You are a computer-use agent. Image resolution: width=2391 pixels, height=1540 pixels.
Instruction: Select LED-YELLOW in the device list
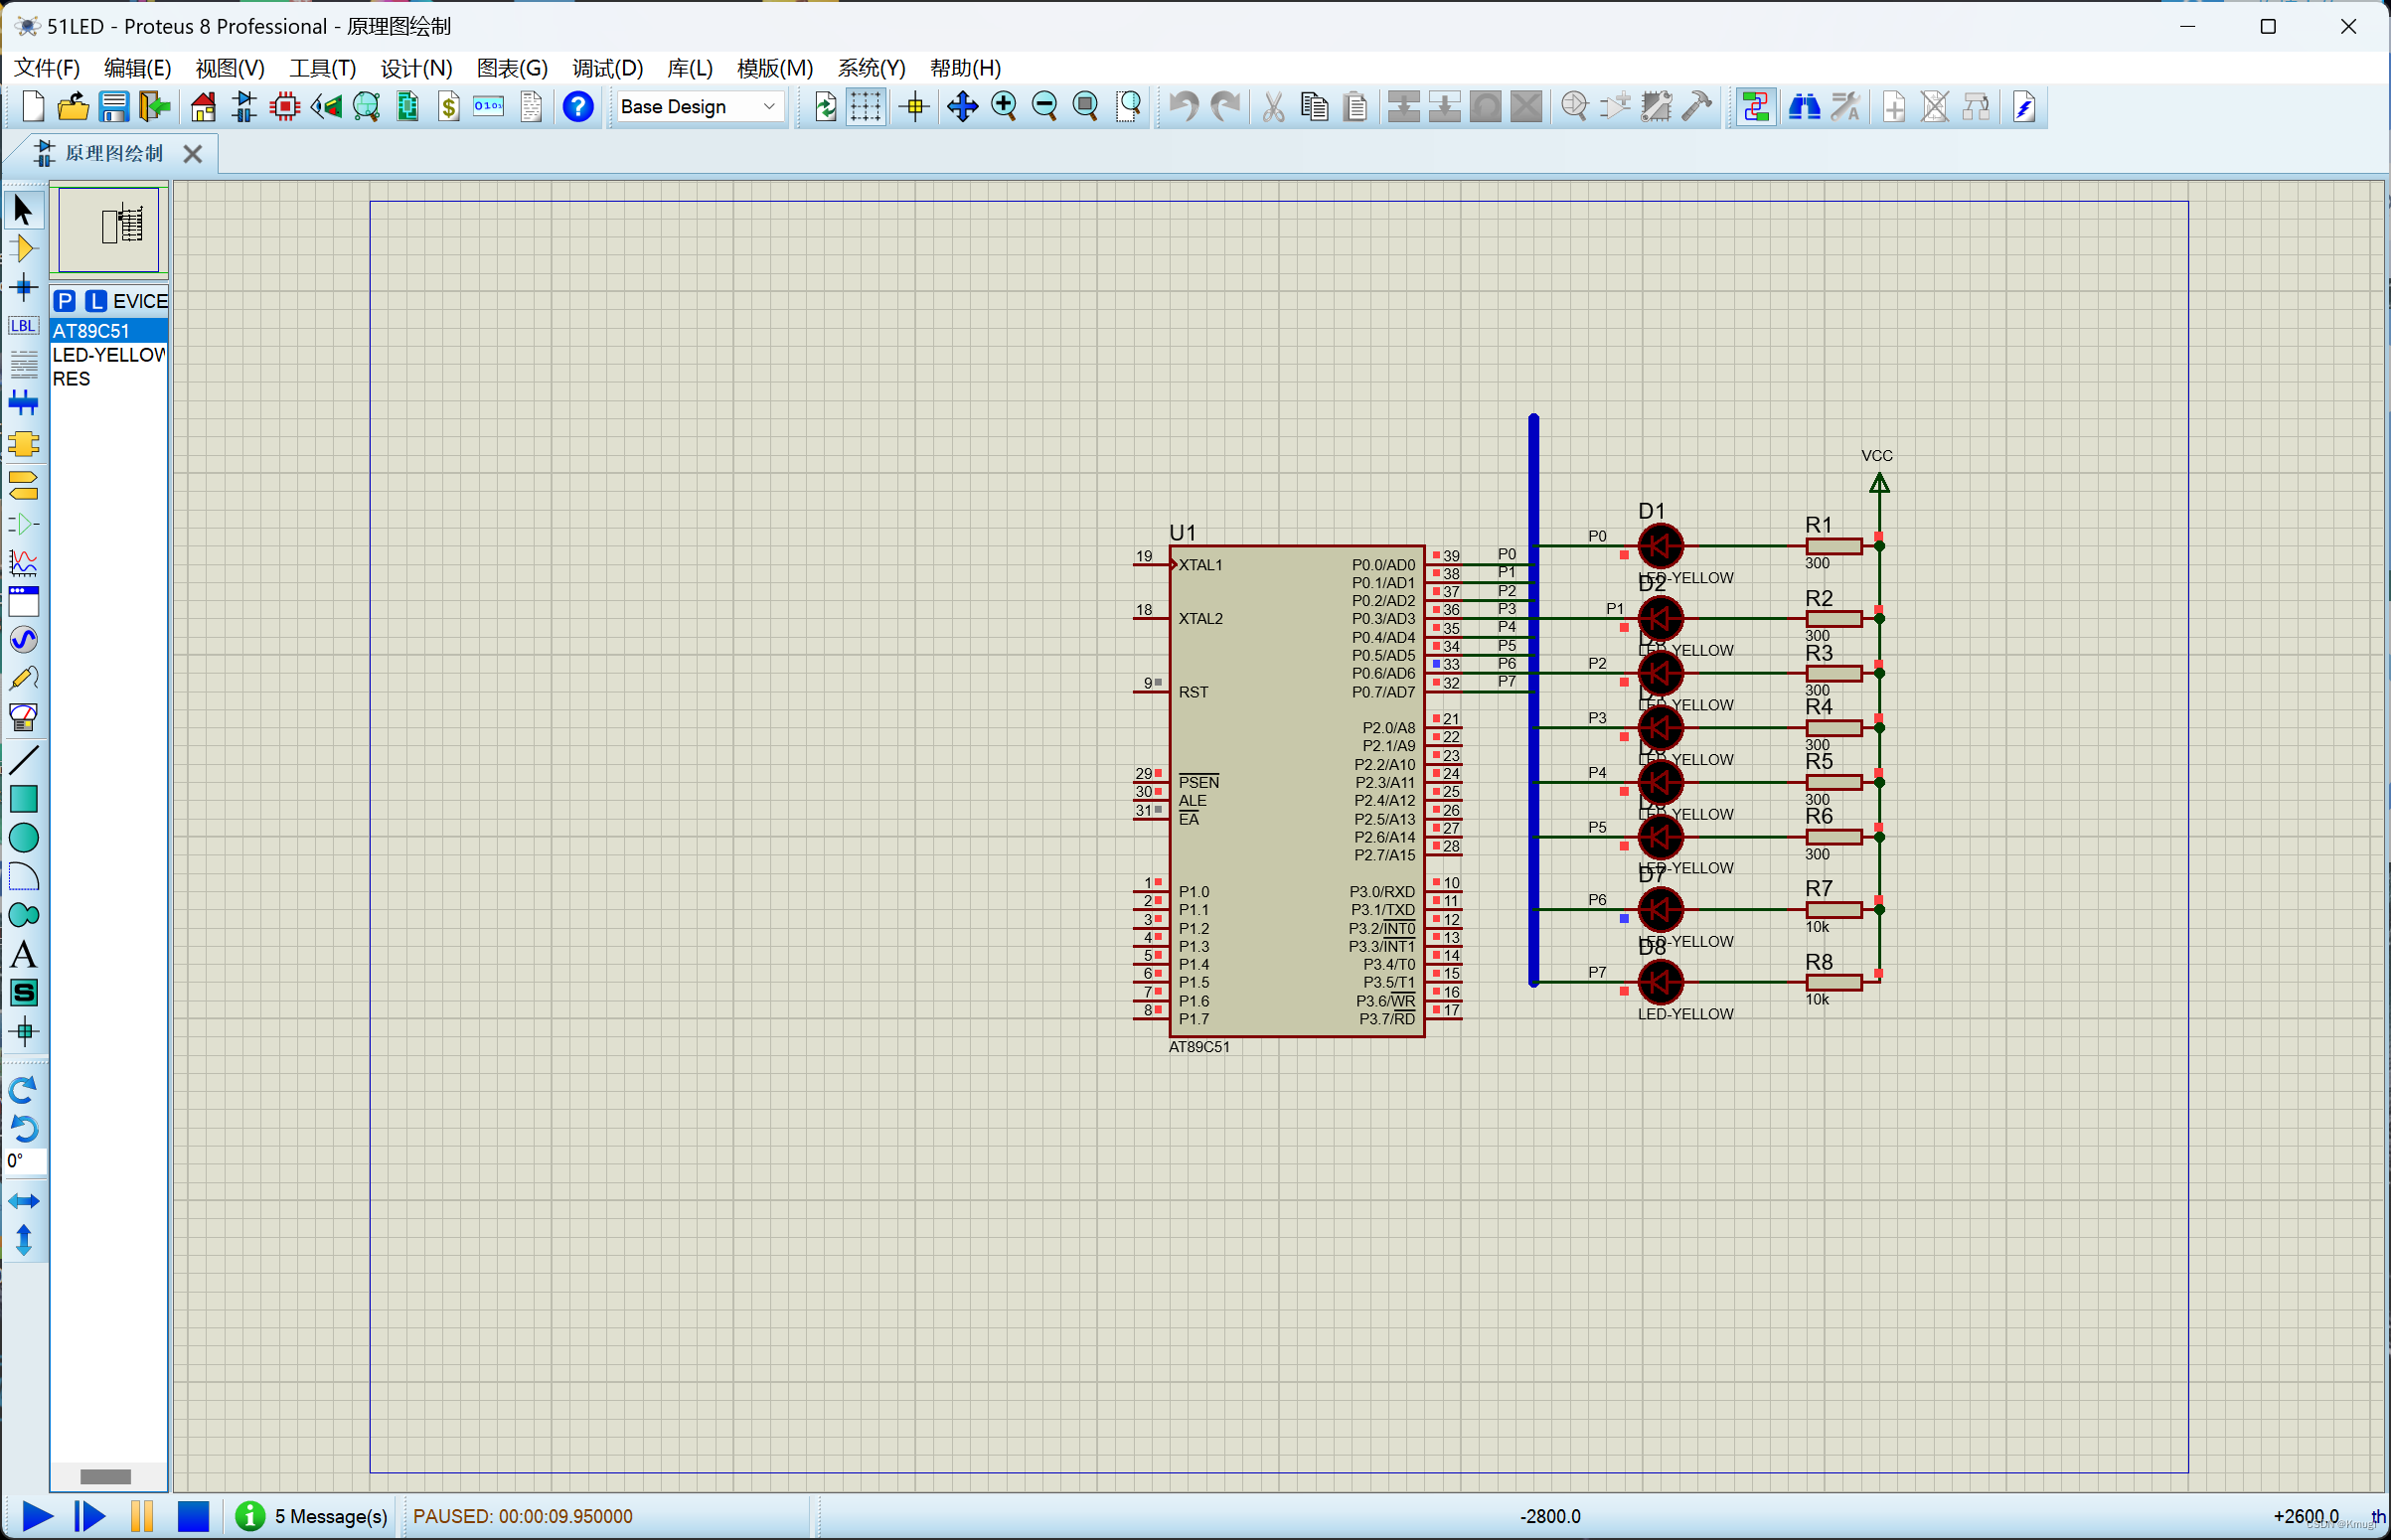tap(108, 355)
